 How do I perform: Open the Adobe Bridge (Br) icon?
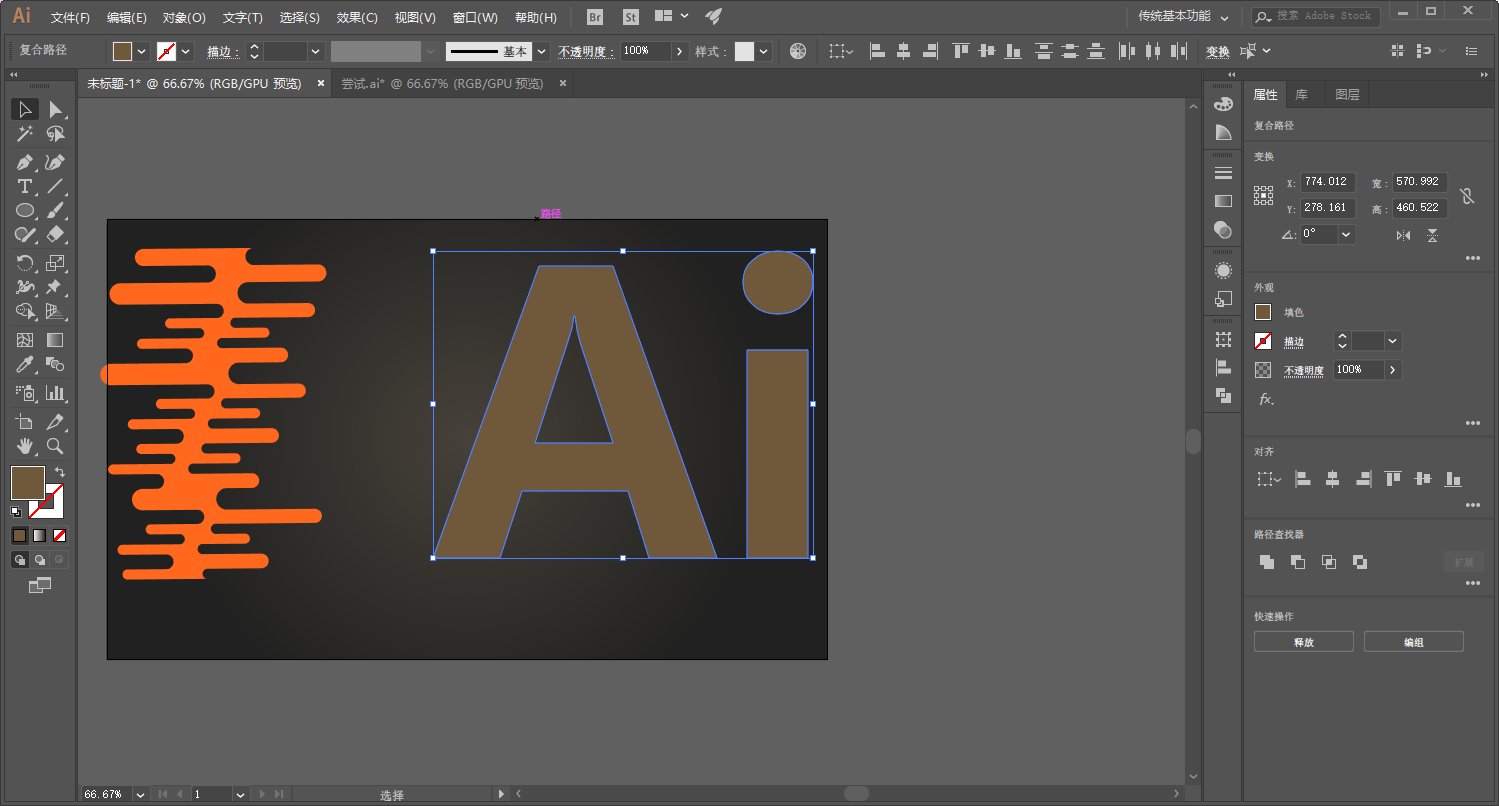[x=595, y=17]
